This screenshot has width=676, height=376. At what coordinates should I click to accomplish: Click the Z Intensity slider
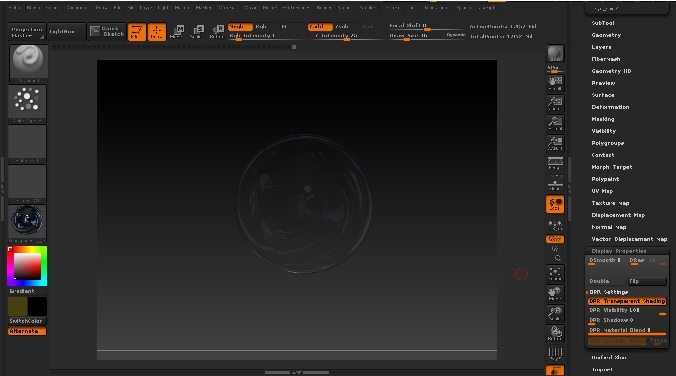[x=346, y=36]
